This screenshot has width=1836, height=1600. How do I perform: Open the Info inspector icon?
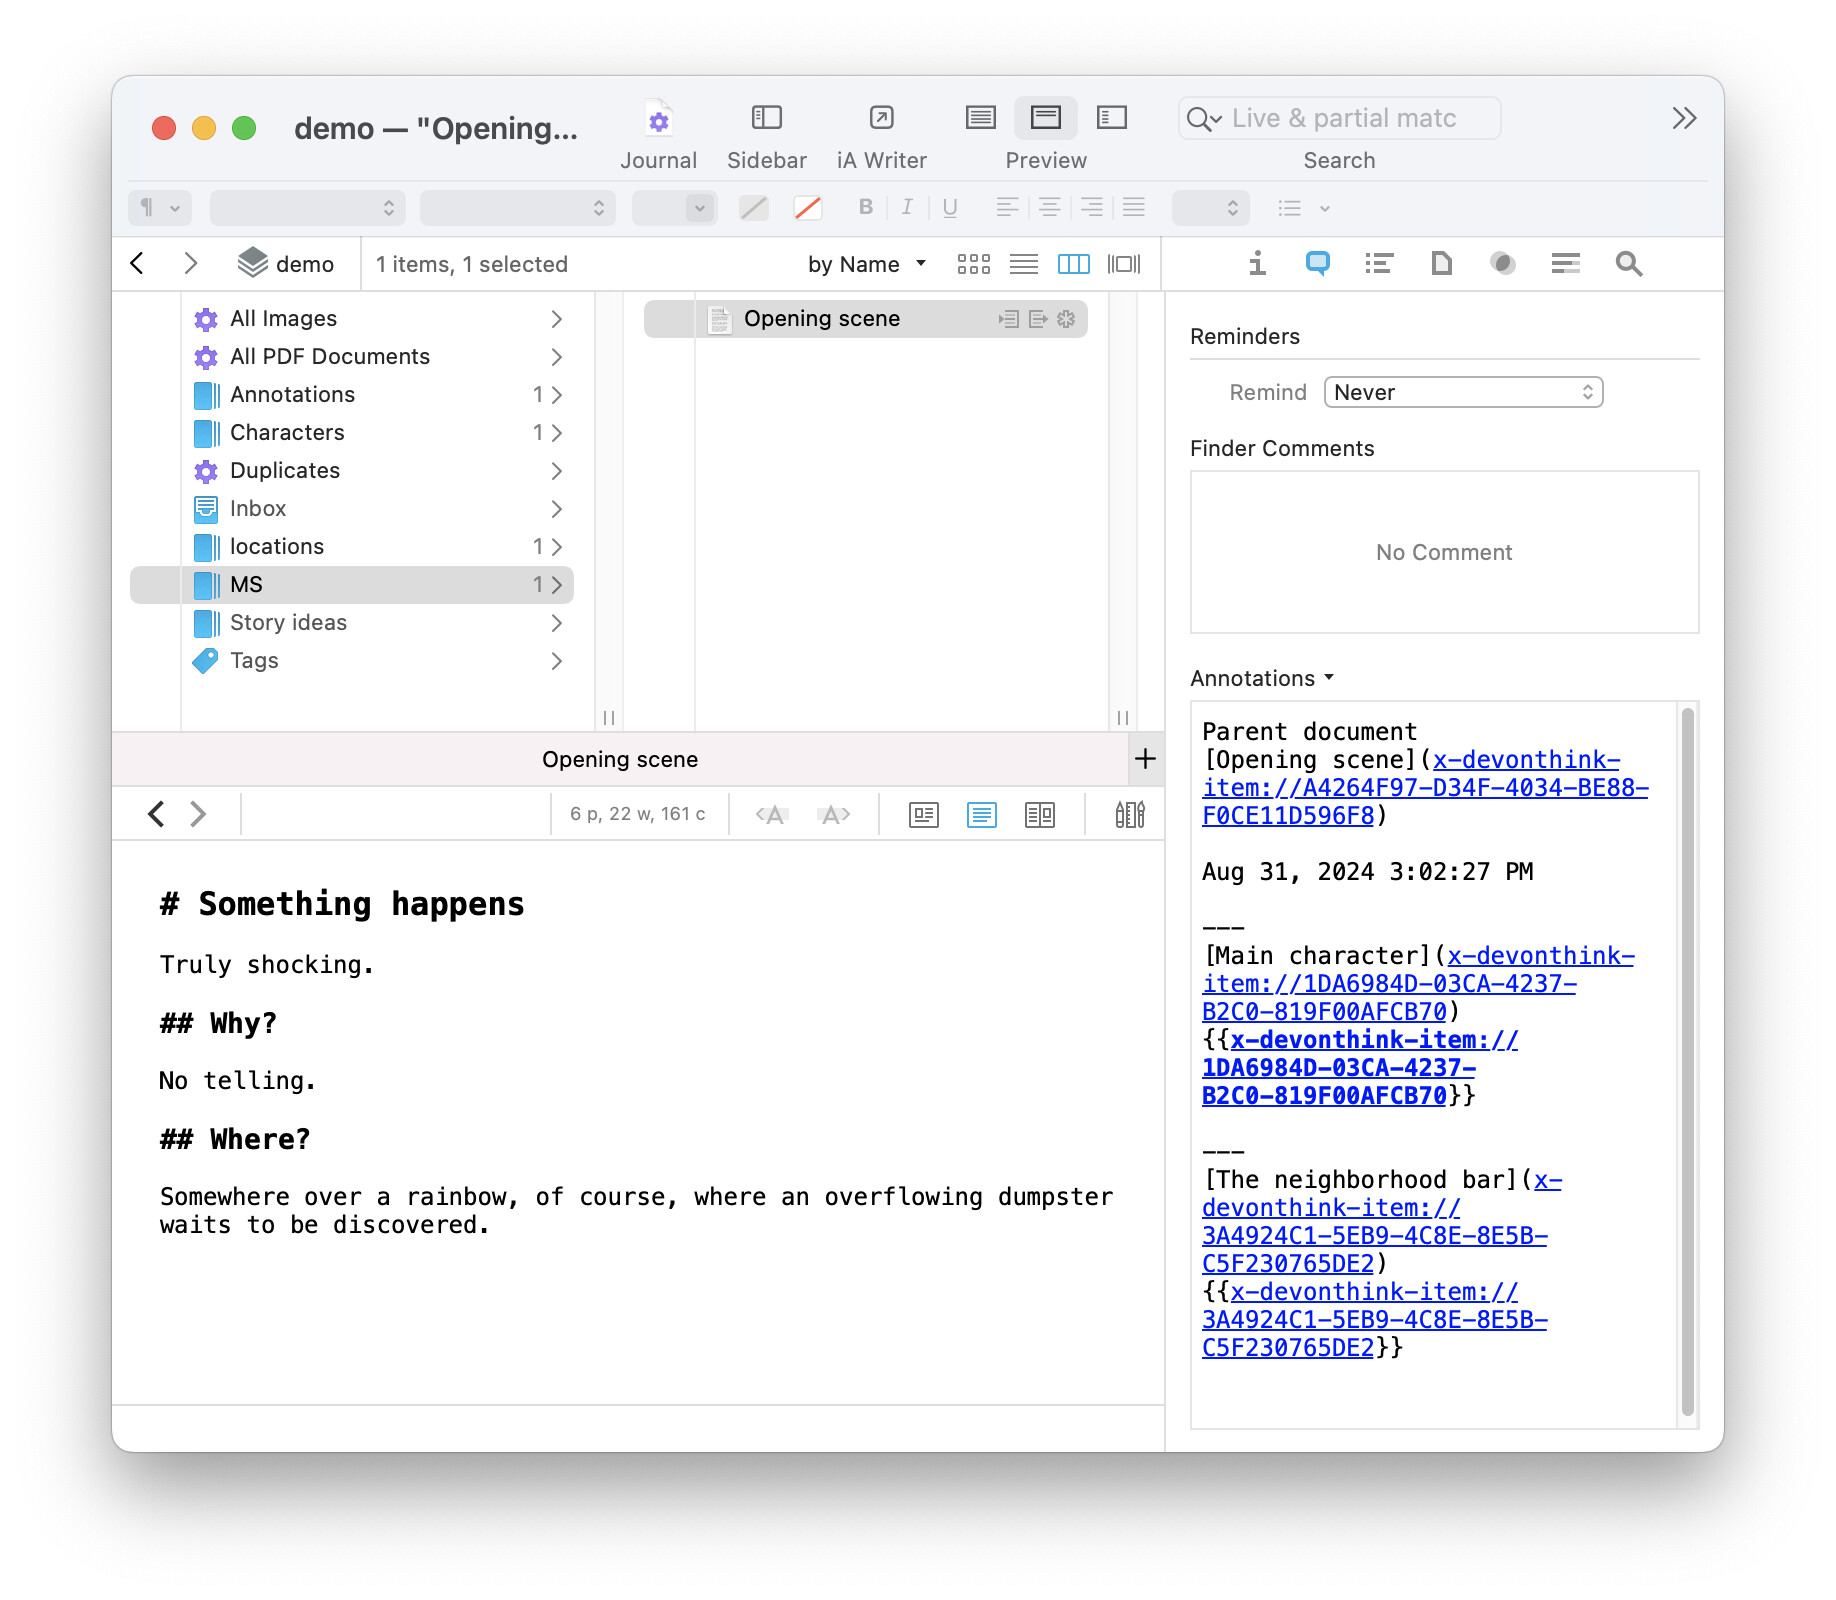(1257, 264)
